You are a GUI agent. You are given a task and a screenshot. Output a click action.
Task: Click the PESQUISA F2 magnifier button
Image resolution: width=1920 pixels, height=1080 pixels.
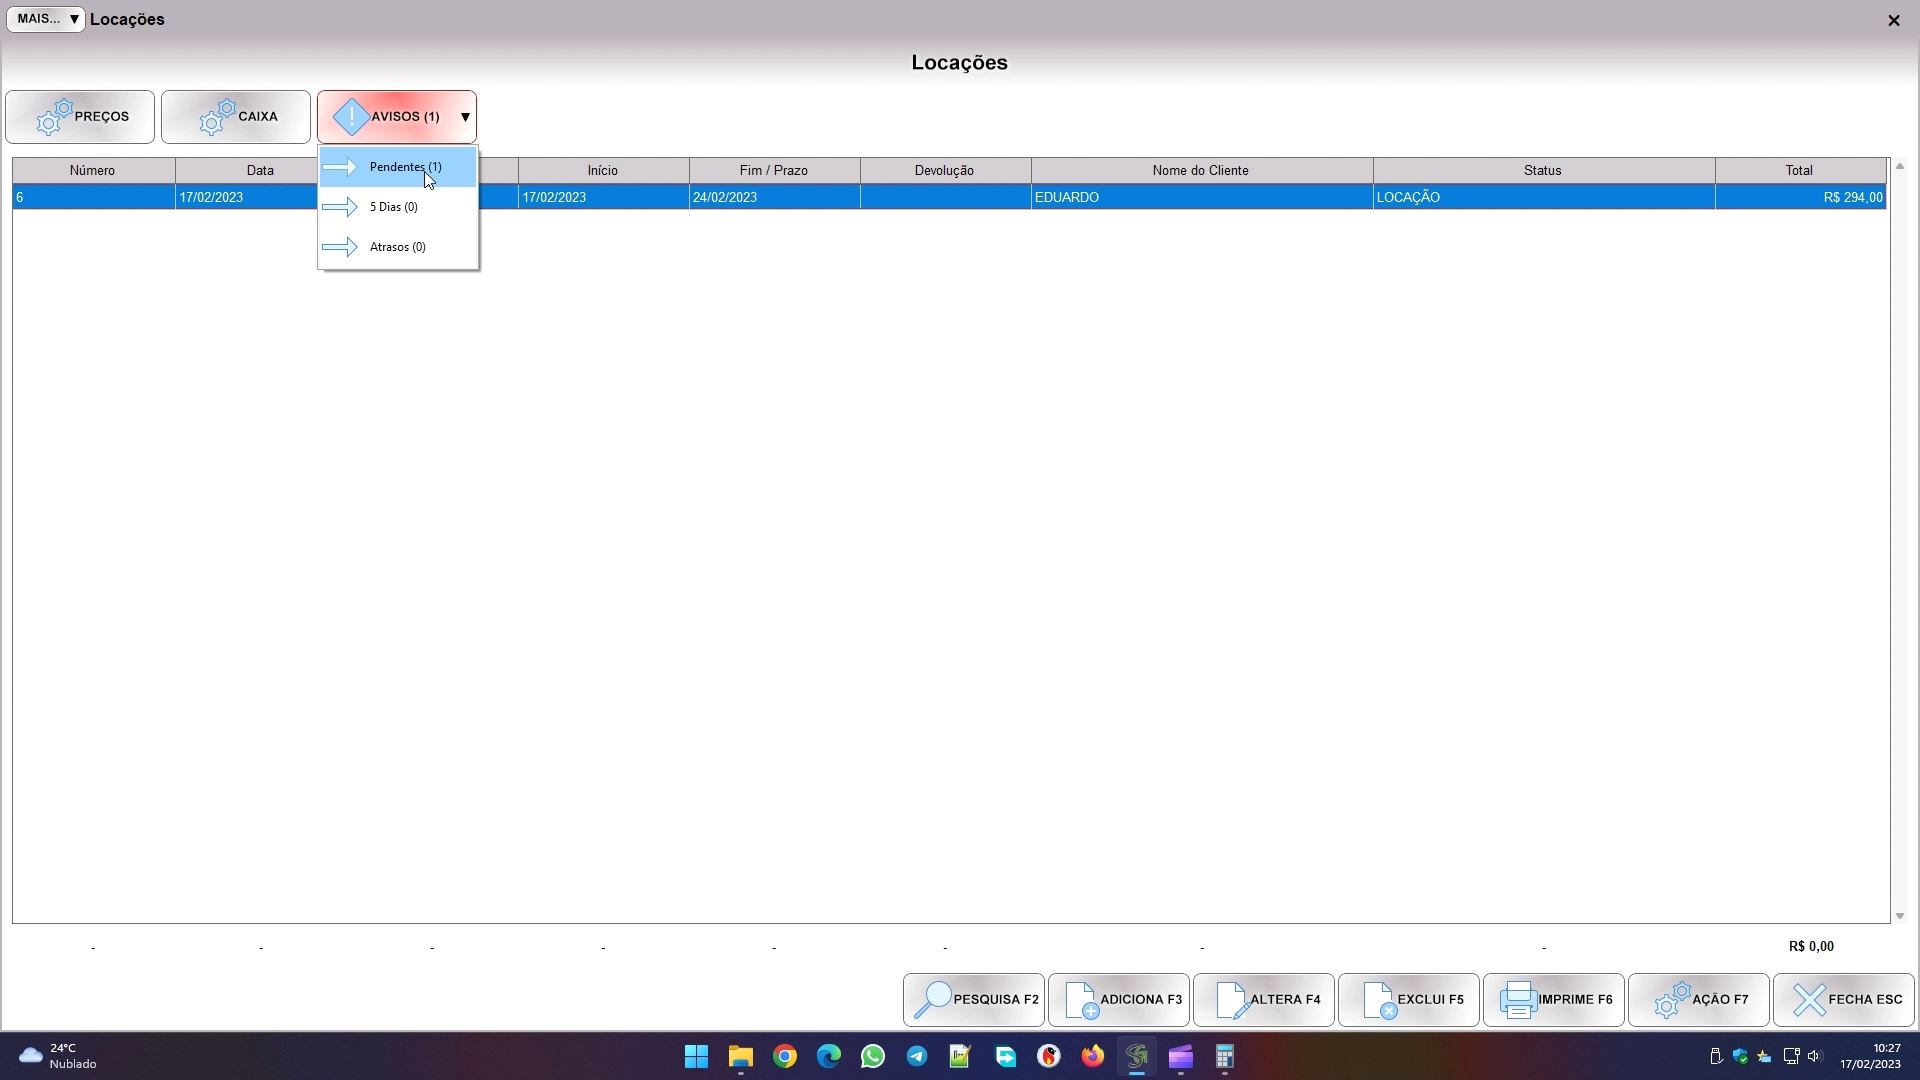973,1000
